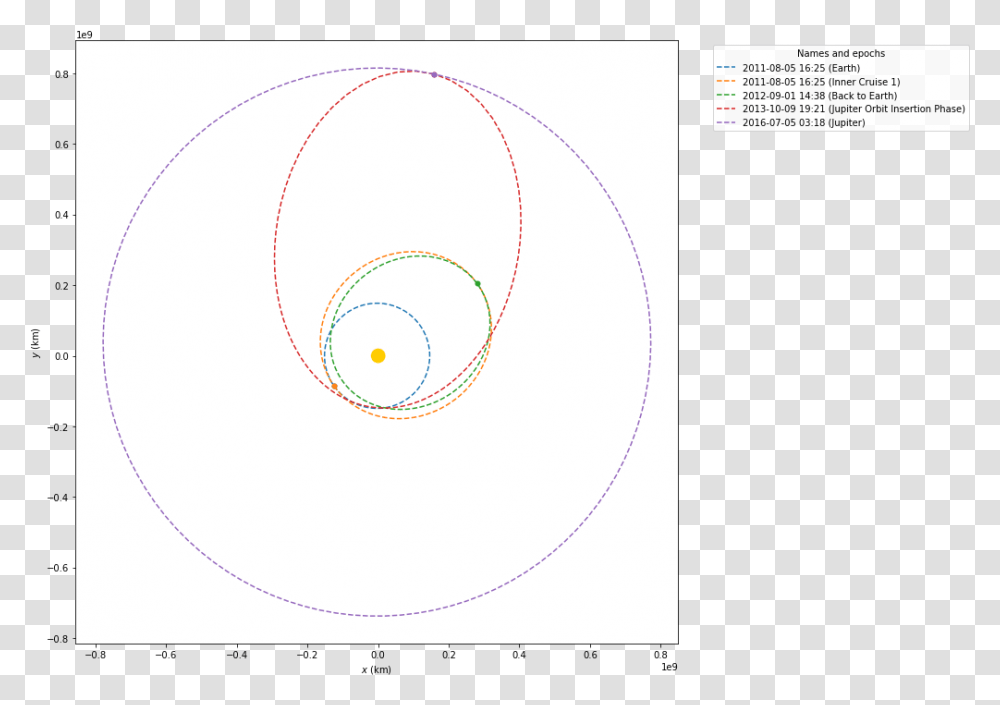Click the purple dashed line sample in legend
The width and height of the screenshot is (1000, 705).
click(x=726, y=122)
